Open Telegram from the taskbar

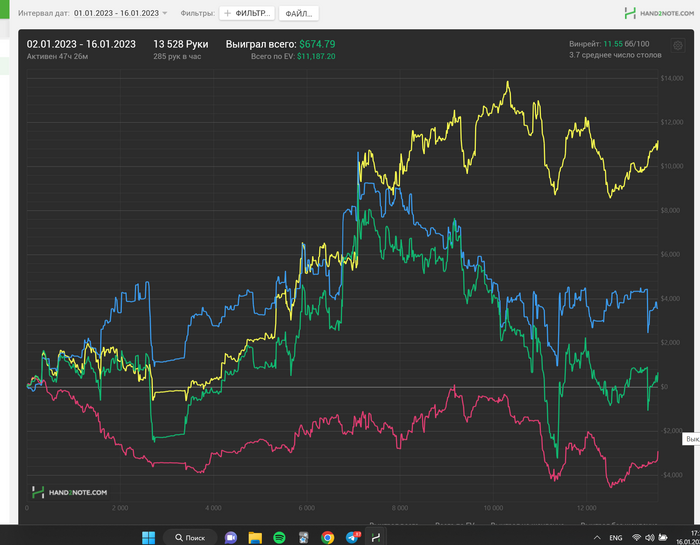click(352, 537)
